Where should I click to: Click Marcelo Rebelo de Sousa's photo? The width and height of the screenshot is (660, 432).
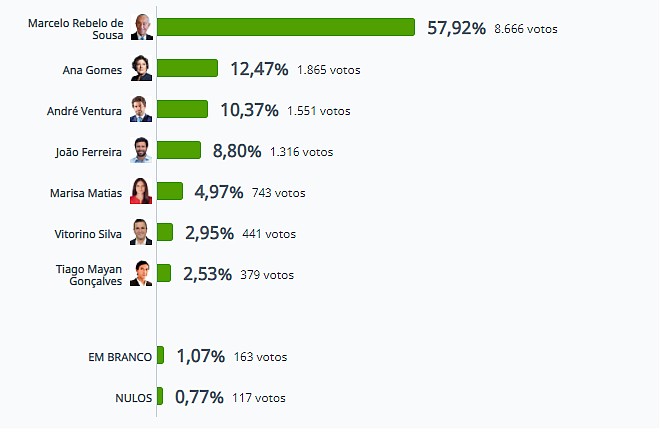click(x=141, y=27)
